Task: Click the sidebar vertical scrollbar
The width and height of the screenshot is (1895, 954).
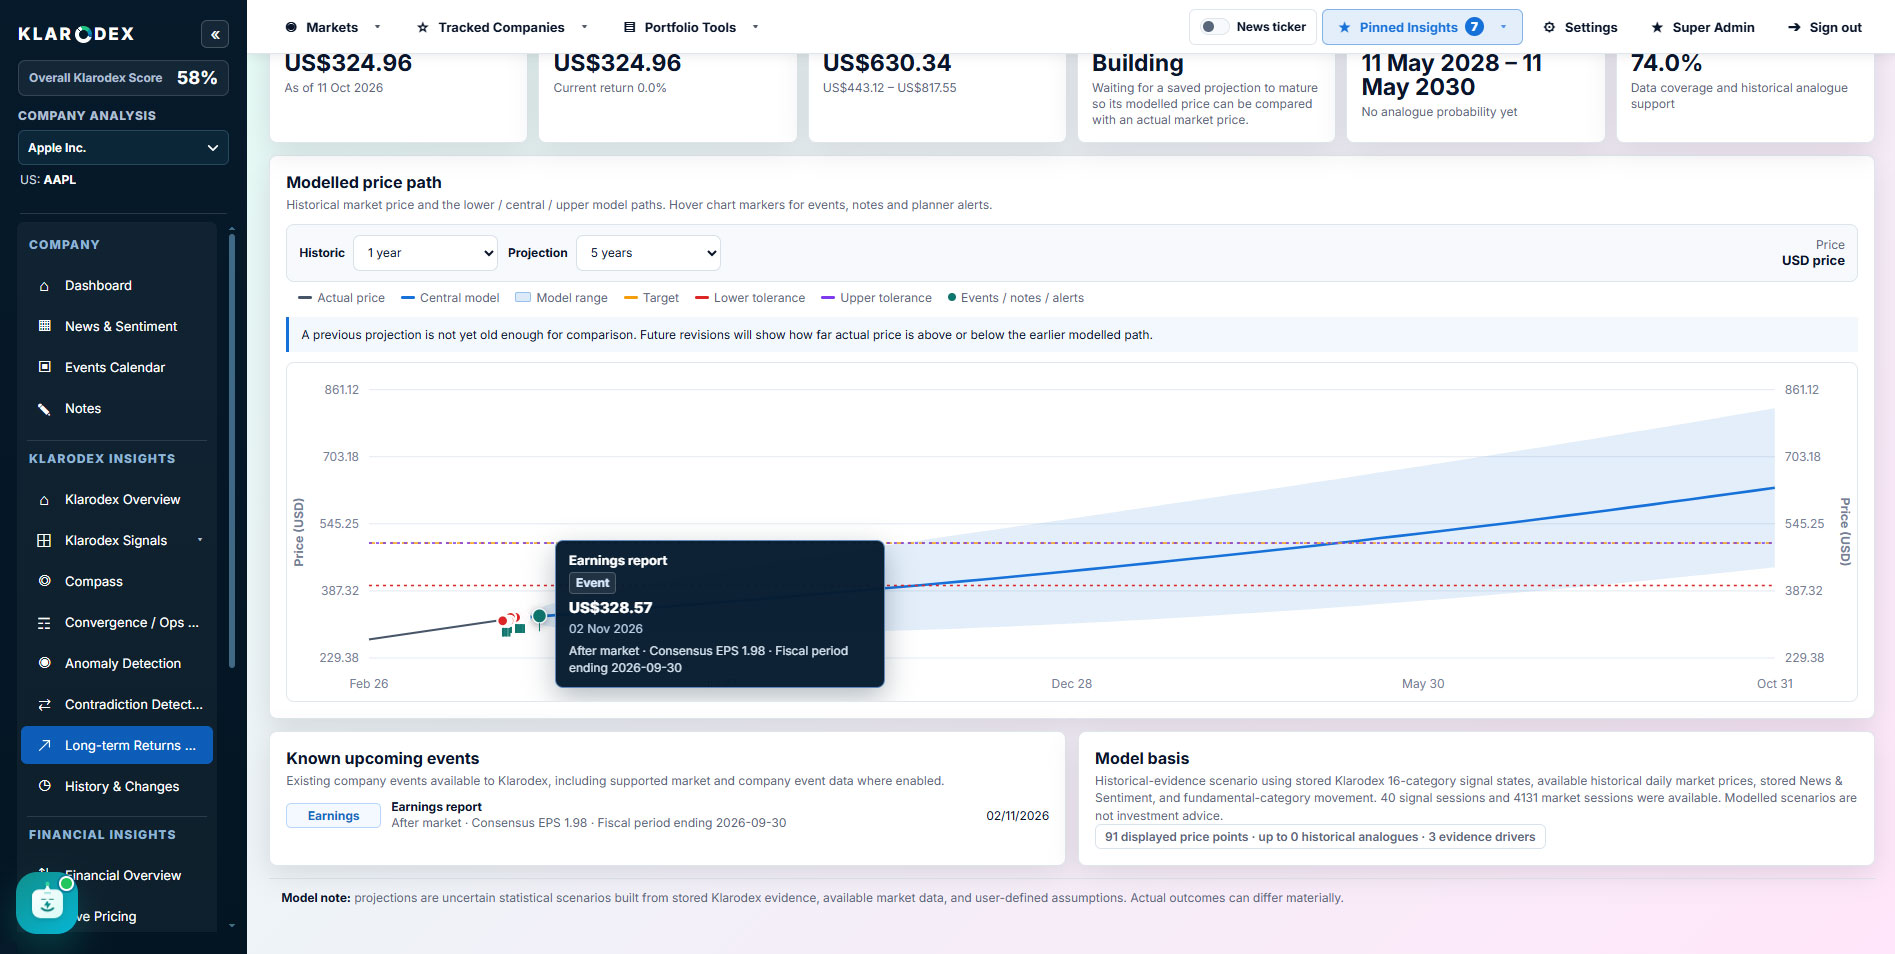Action: [x=232, y=450]
